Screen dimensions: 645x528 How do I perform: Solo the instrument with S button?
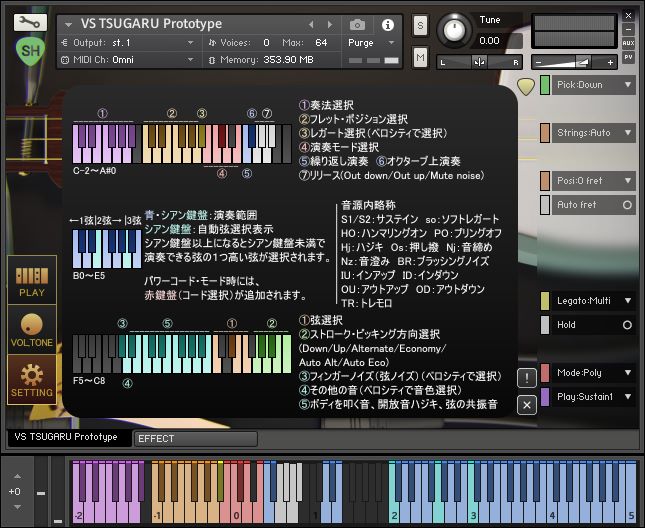(x=420, y=24)
